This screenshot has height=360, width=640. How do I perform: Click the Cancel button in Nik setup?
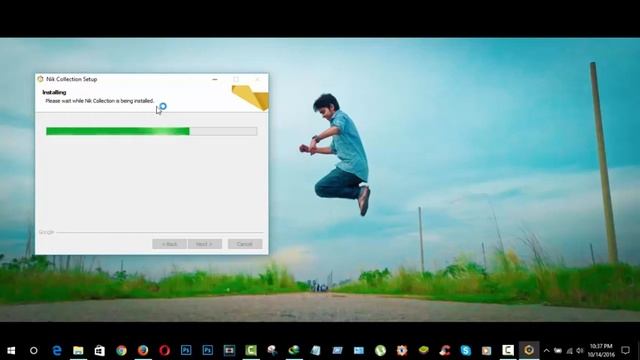pyautogui.click(x=245, y=244)
